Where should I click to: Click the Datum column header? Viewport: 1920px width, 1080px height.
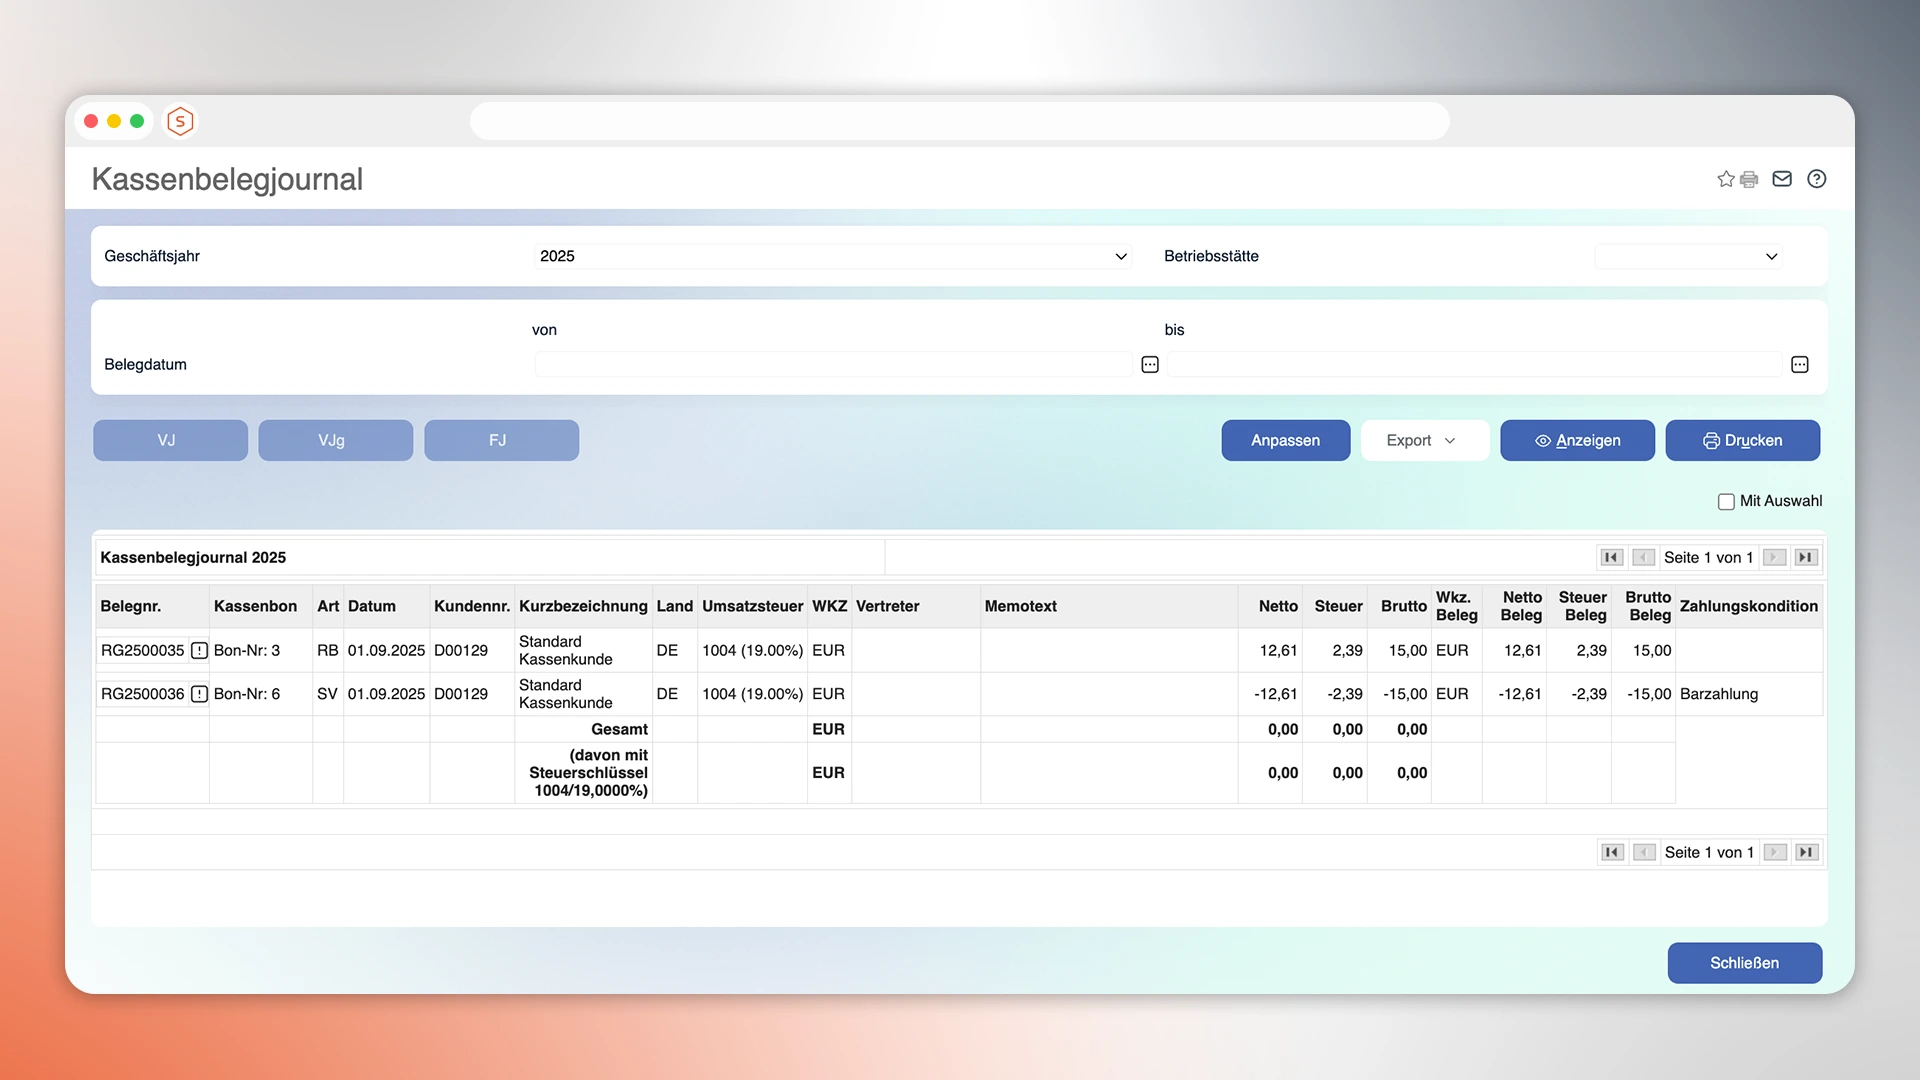coord(372,606)
